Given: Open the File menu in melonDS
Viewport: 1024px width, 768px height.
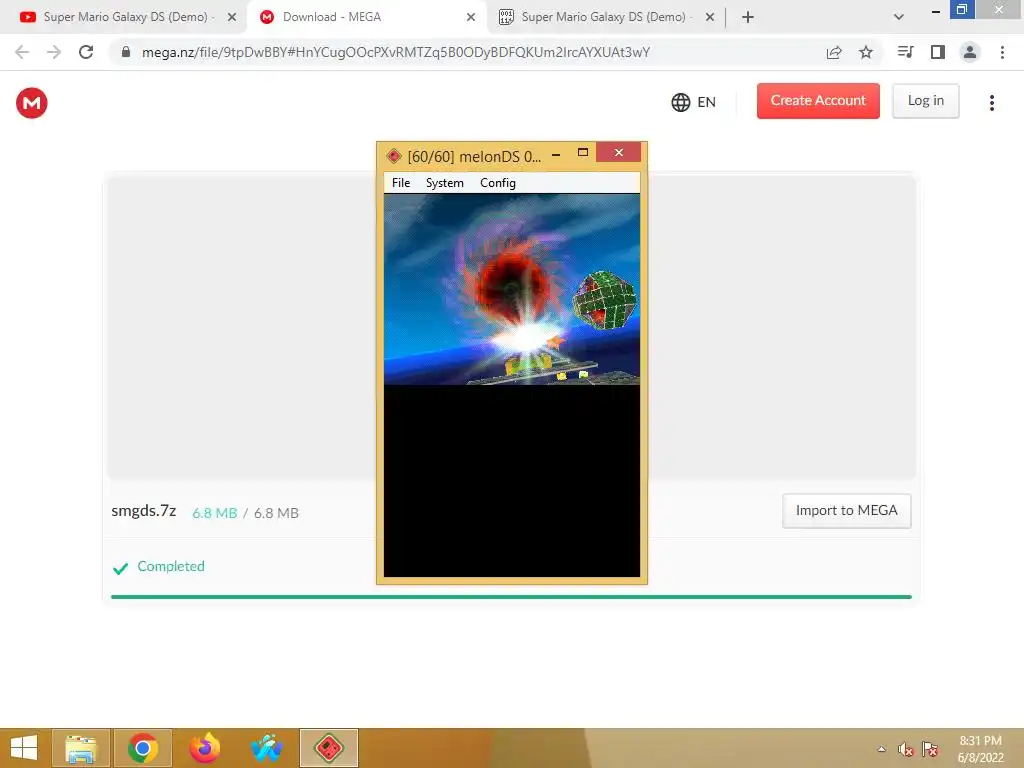Looking at the screenshot, I should coord(400,183).
